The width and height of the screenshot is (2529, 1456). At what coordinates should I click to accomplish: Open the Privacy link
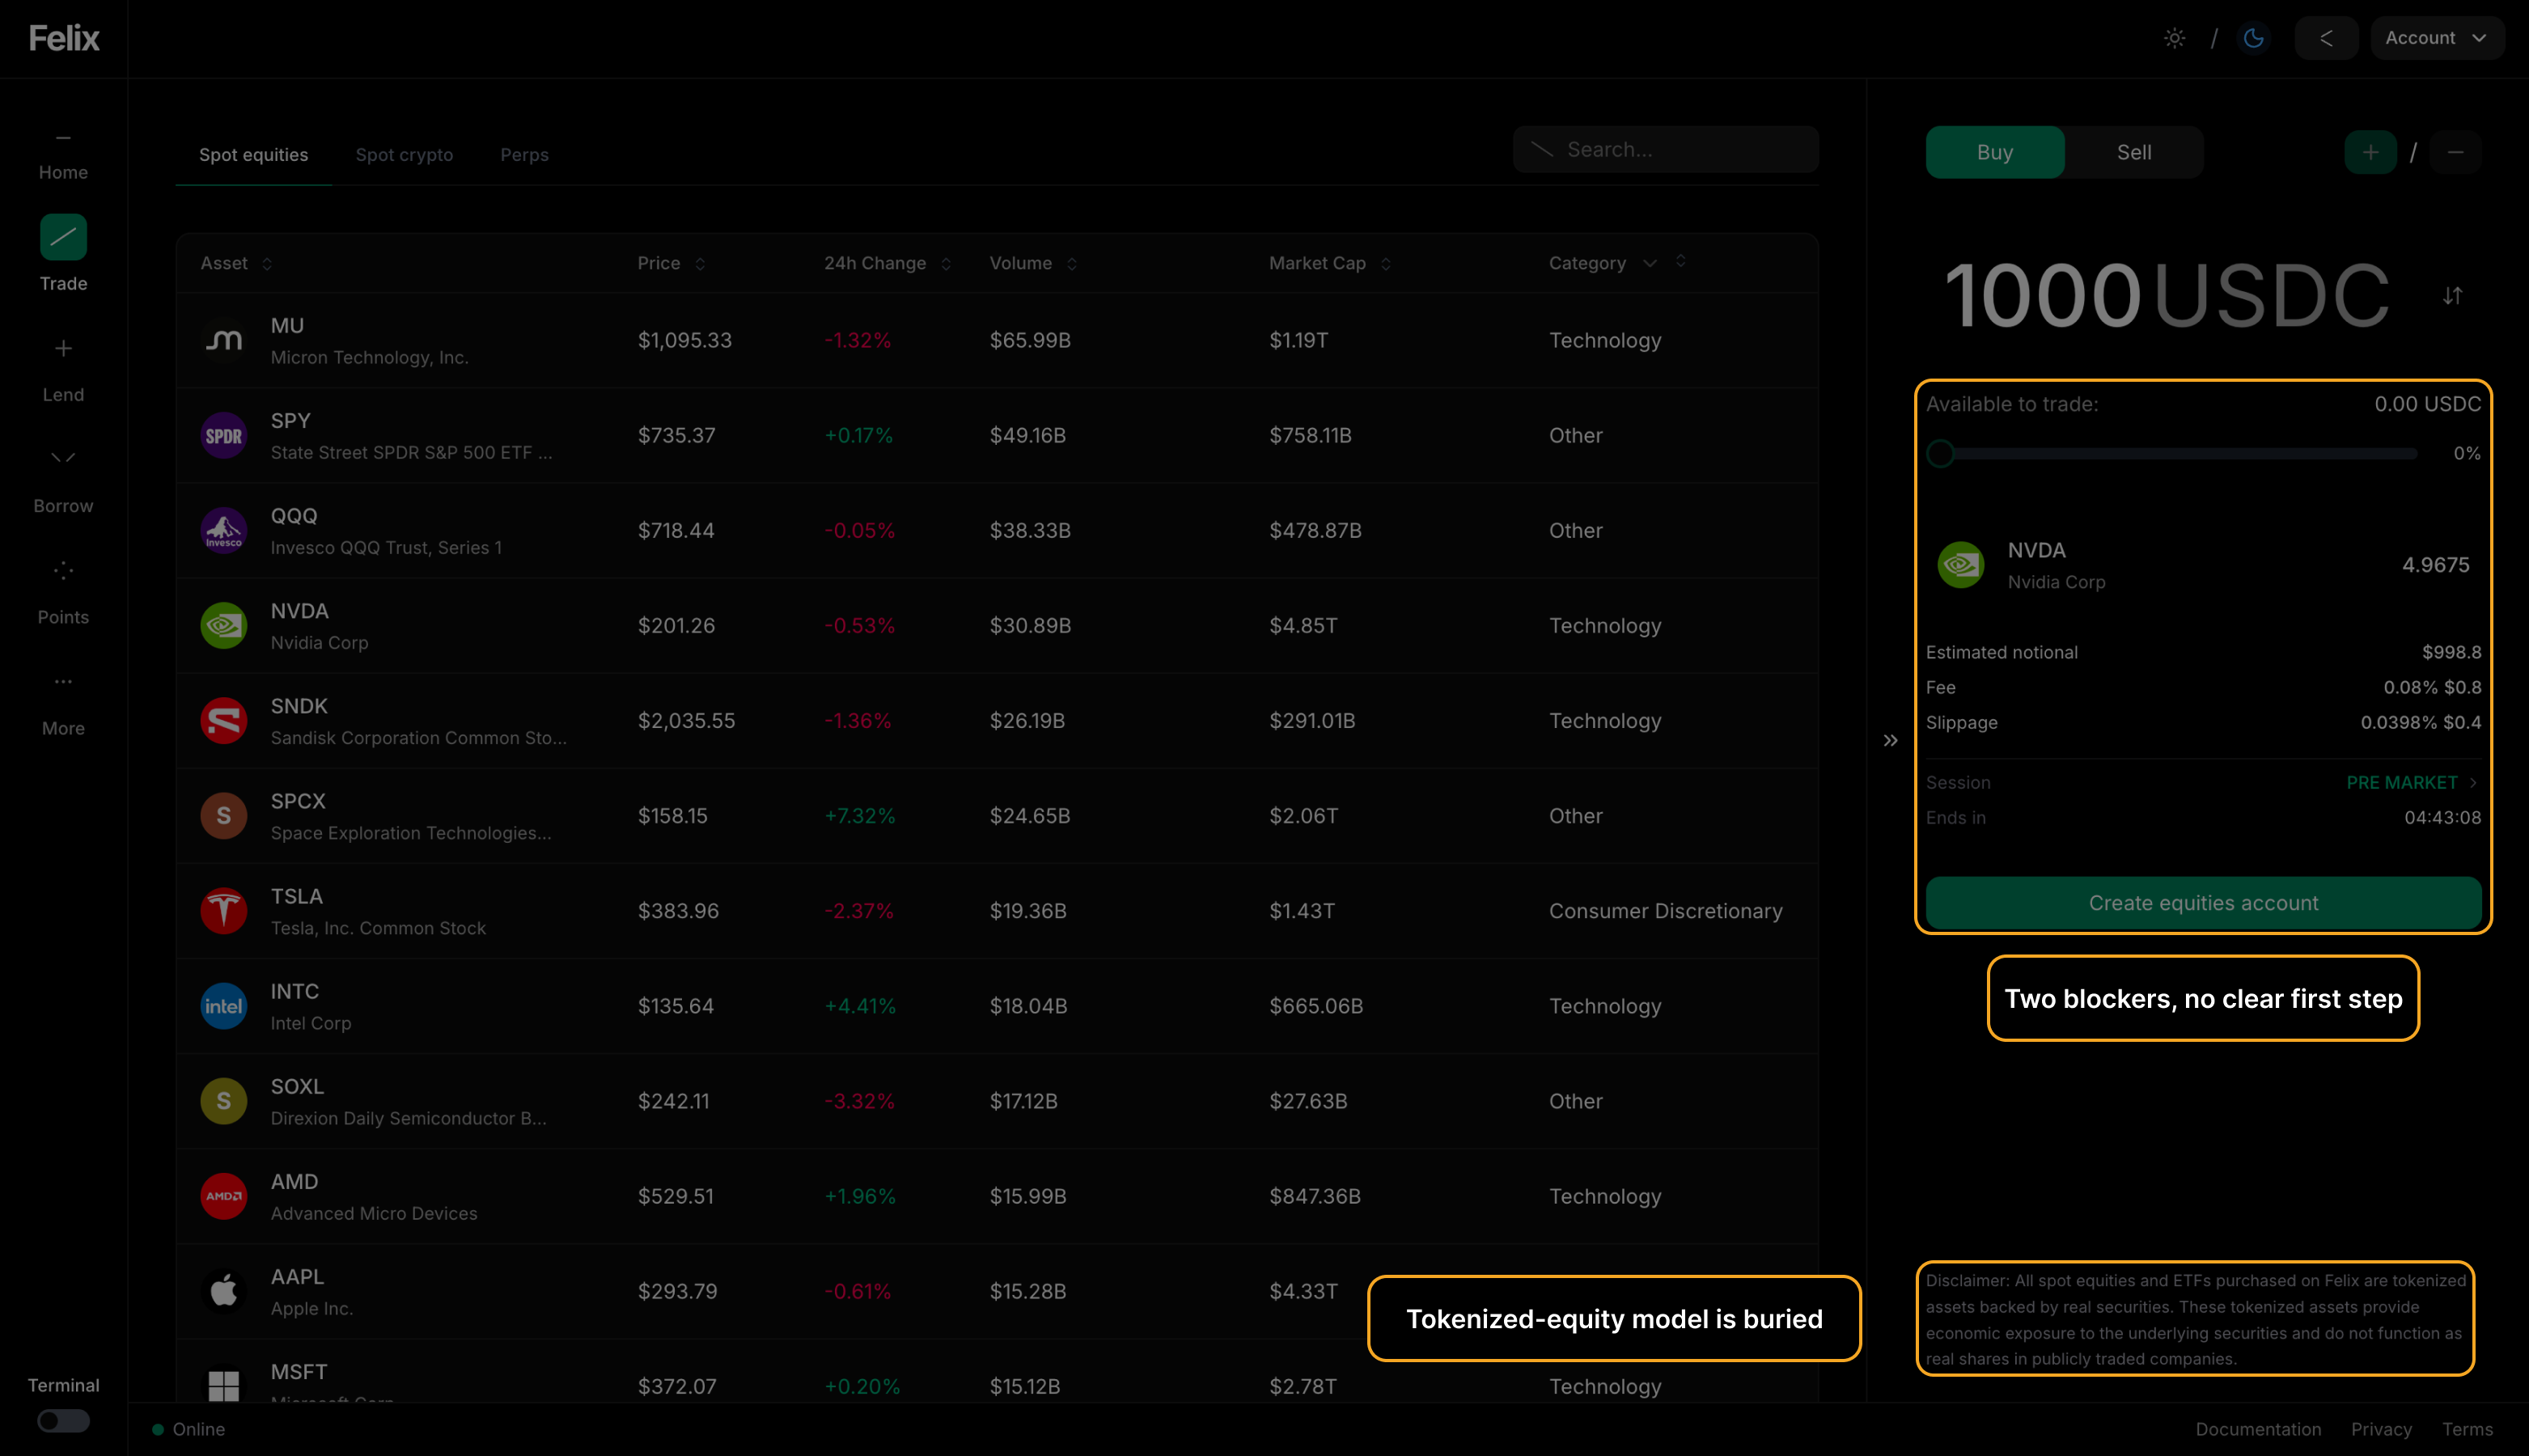pyautogui.click(x=2381, y=1429)
